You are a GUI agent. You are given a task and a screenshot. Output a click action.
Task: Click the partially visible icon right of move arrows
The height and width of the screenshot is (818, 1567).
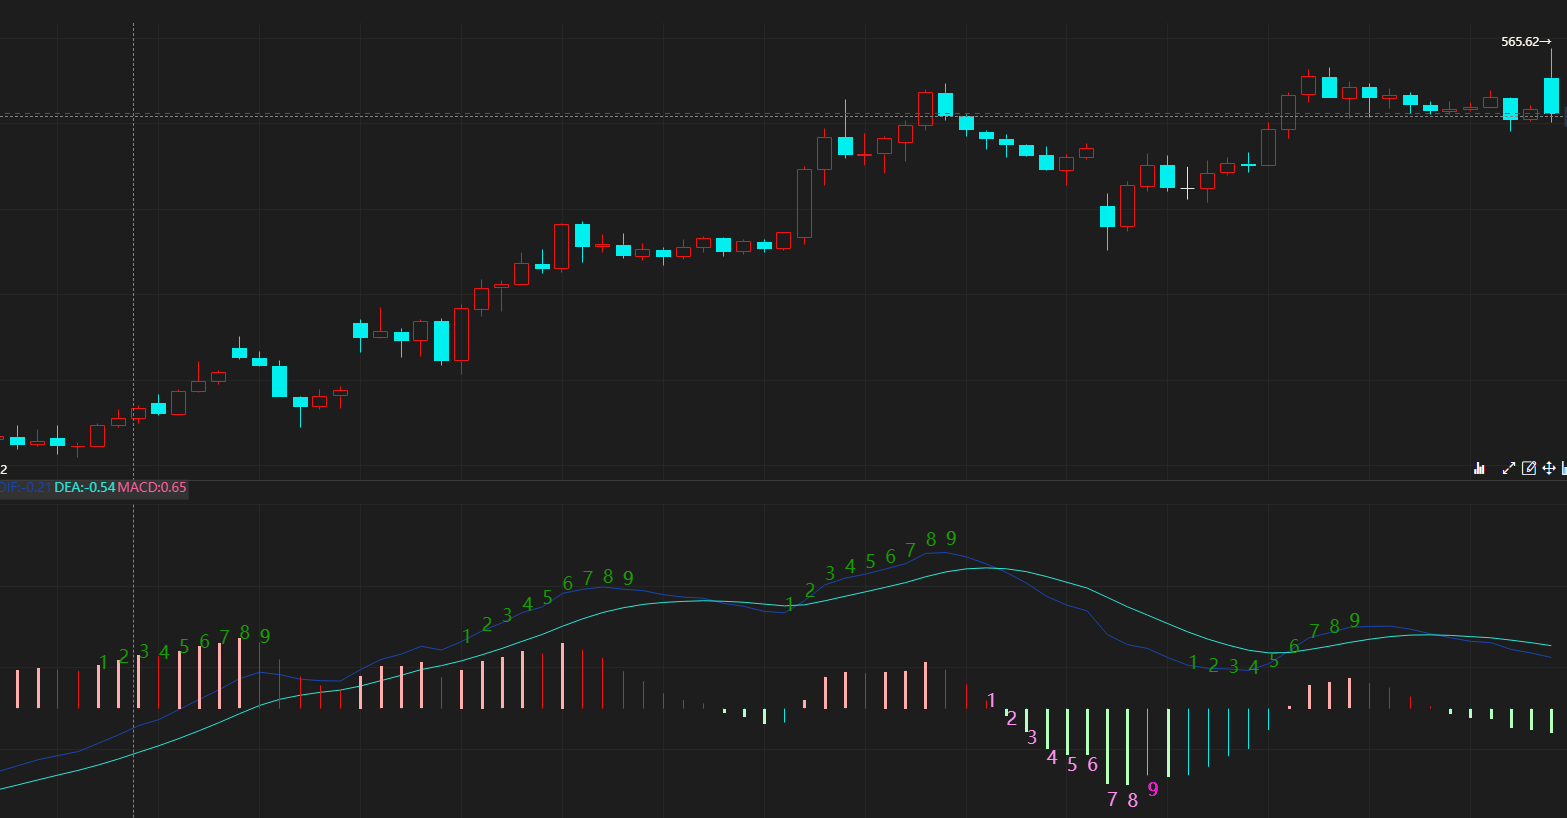tap(1564, 468)
